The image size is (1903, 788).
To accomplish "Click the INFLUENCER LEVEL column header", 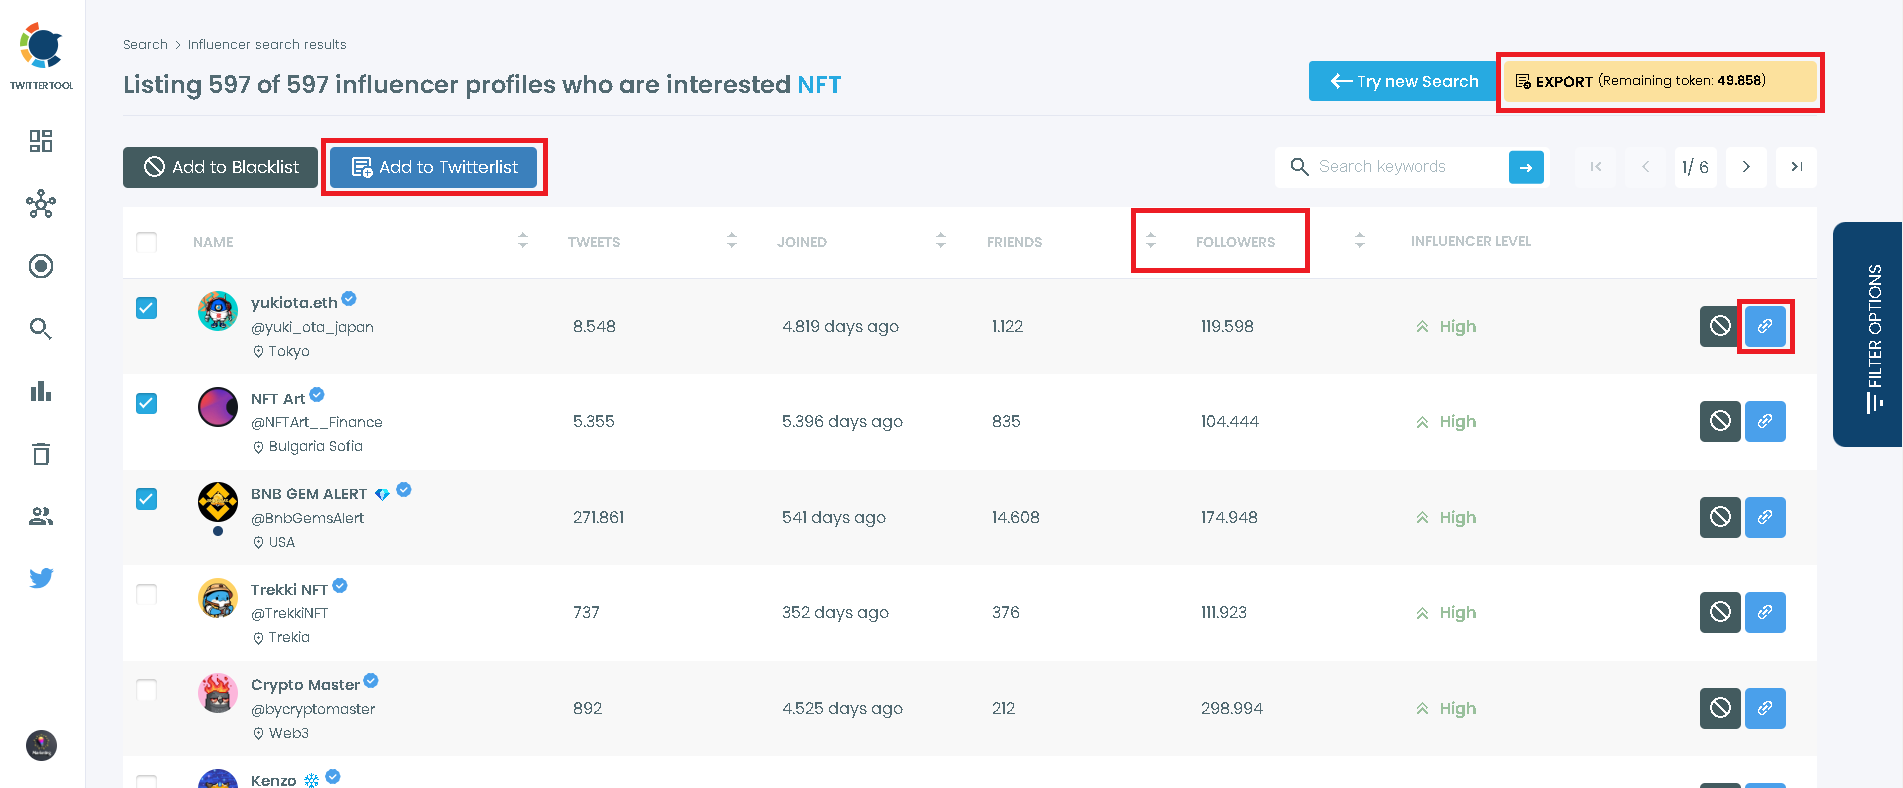I will [x=1471, y=241].
